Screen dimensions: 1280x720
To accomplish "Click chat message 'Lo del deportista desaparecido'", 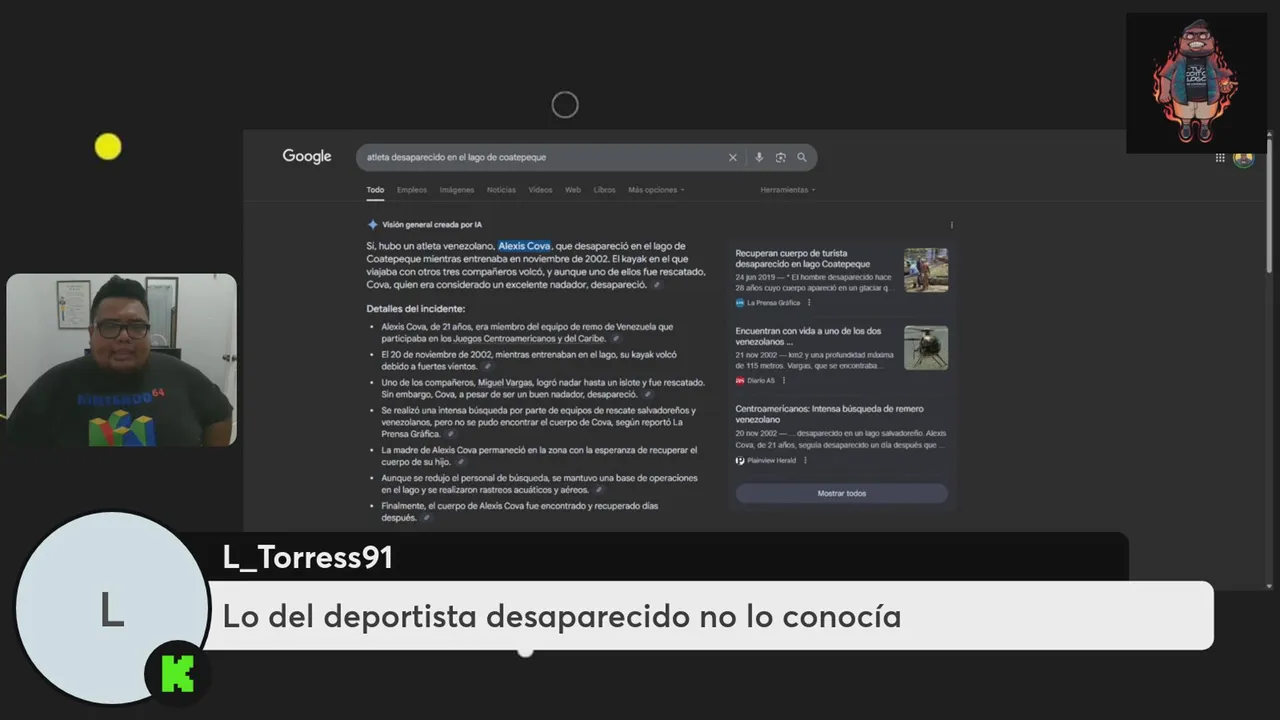I will (x=561, y=616).
